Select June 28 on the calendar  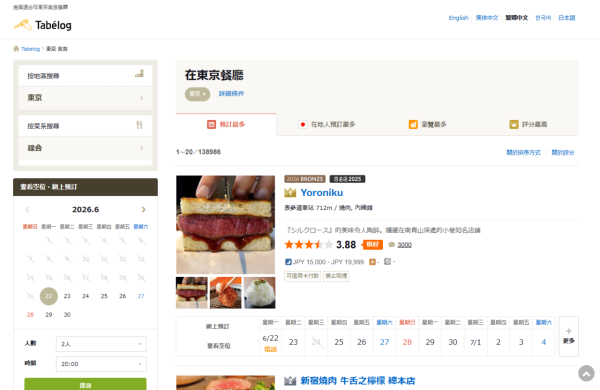pyautogui.click(x=30, y=315)
